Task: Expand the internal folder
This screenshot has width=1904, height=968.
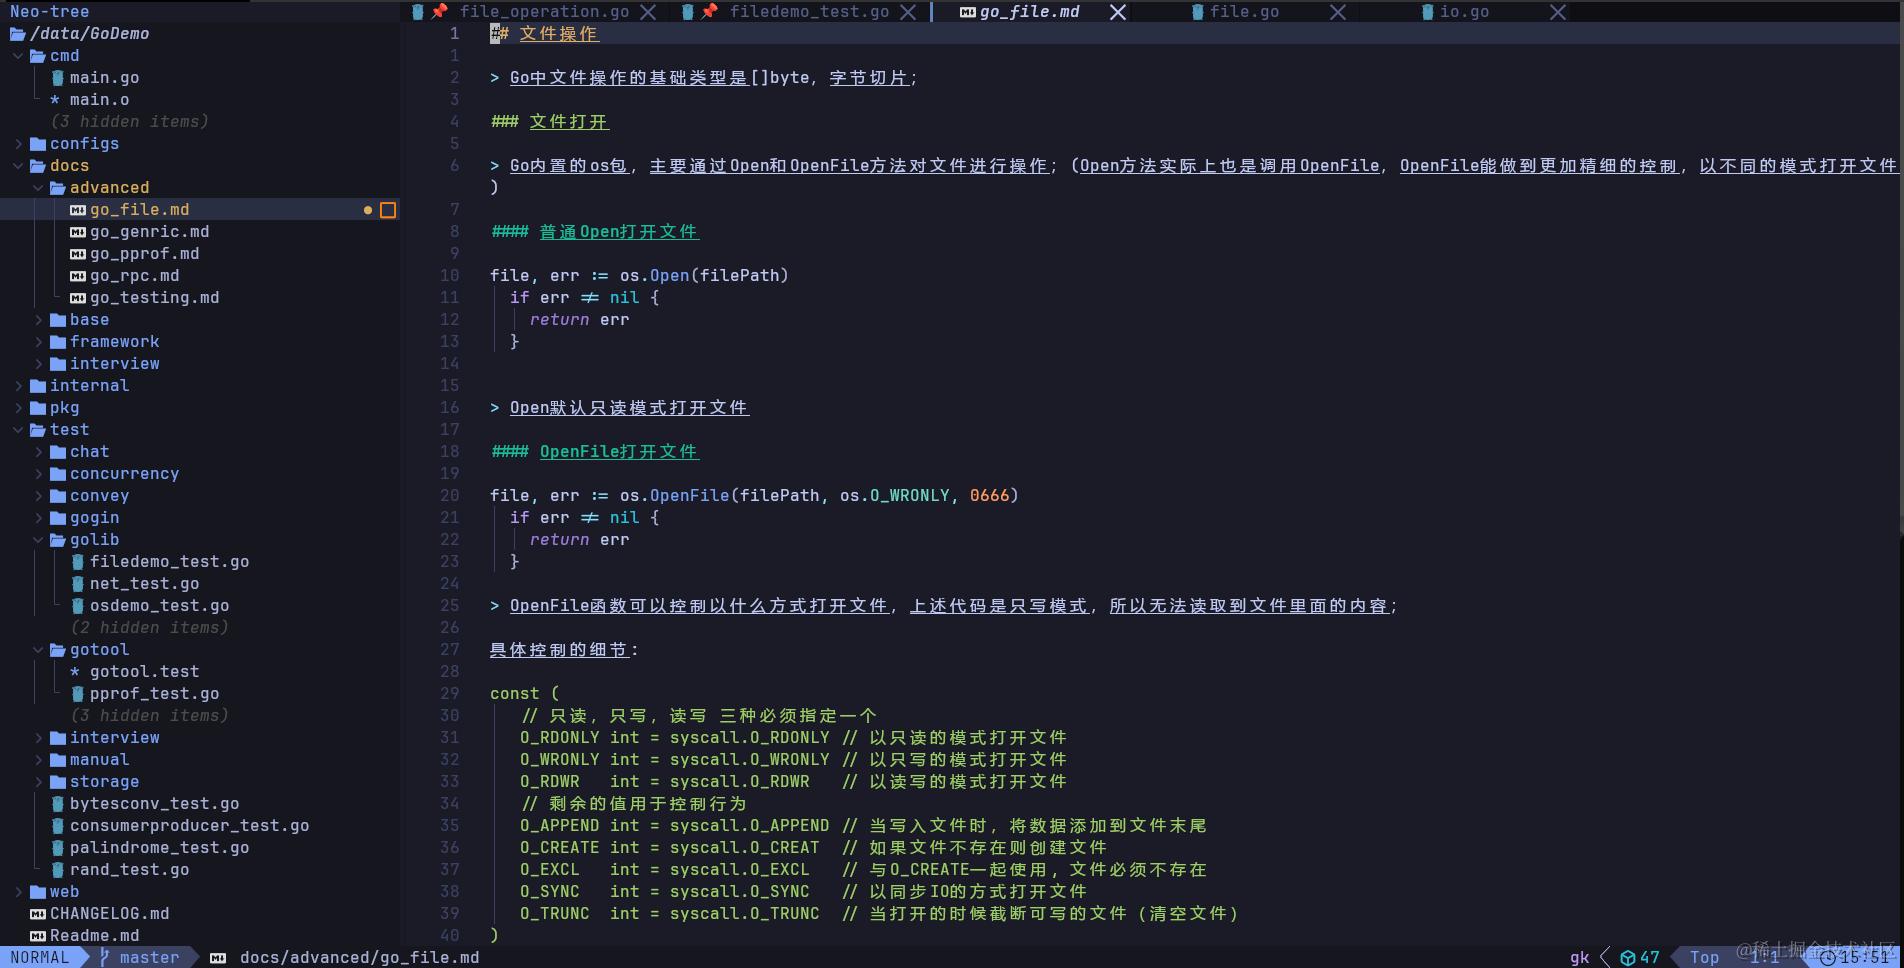Action: (x=18, y=386)
